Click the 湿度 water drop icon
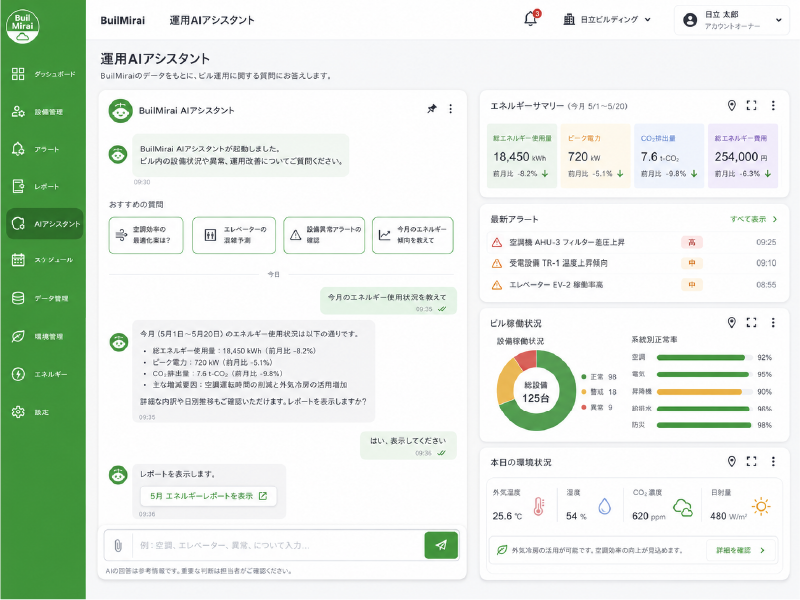800x600 pixels. coord(605,506)
